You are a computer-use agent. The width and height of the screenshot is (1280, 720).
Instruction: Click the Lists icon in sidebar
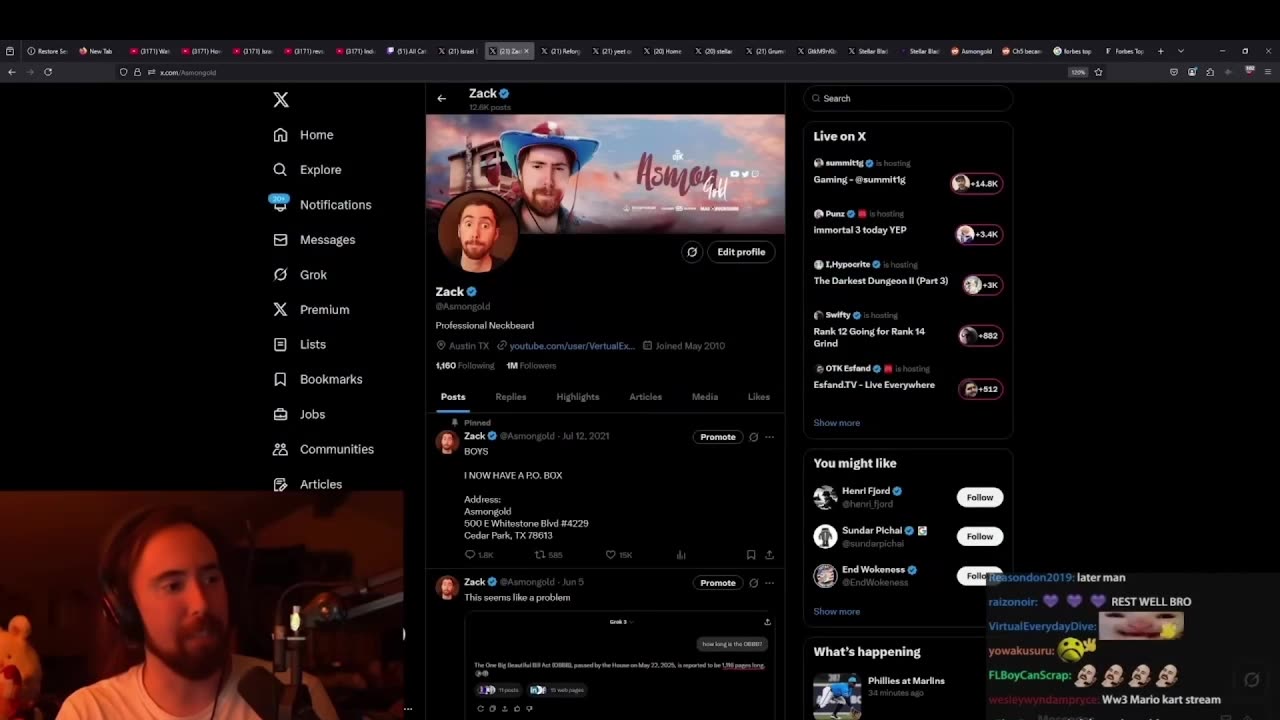[x=280, y=344]
